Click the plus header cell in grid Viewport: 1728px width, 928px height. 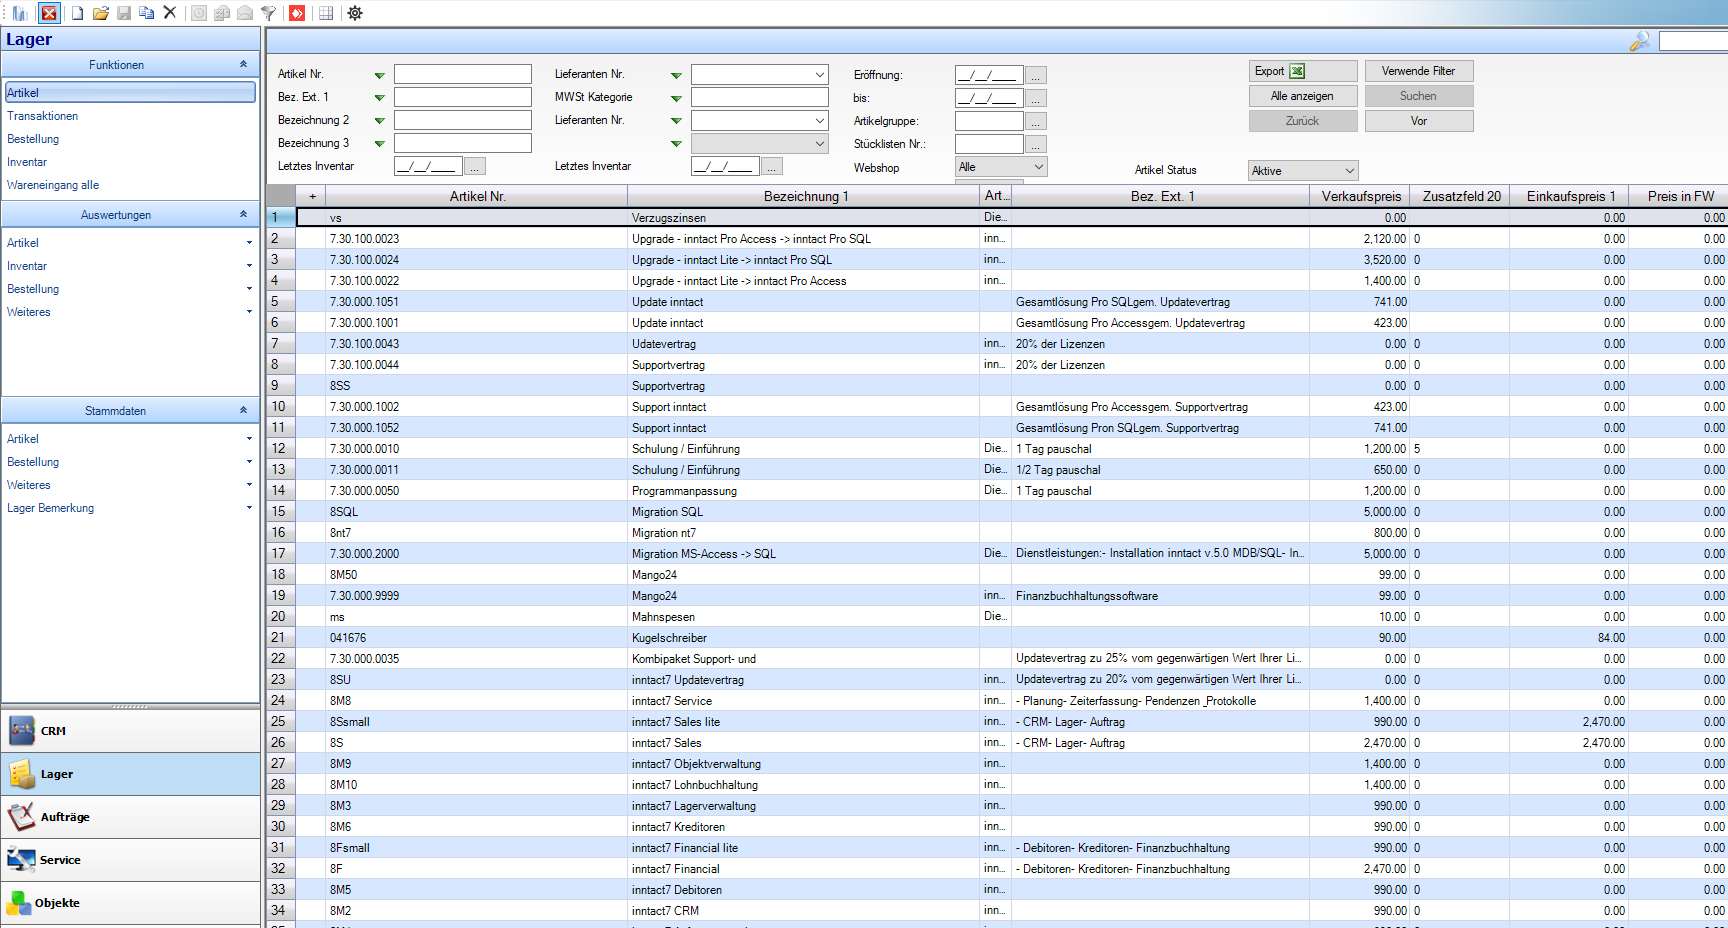312,196
